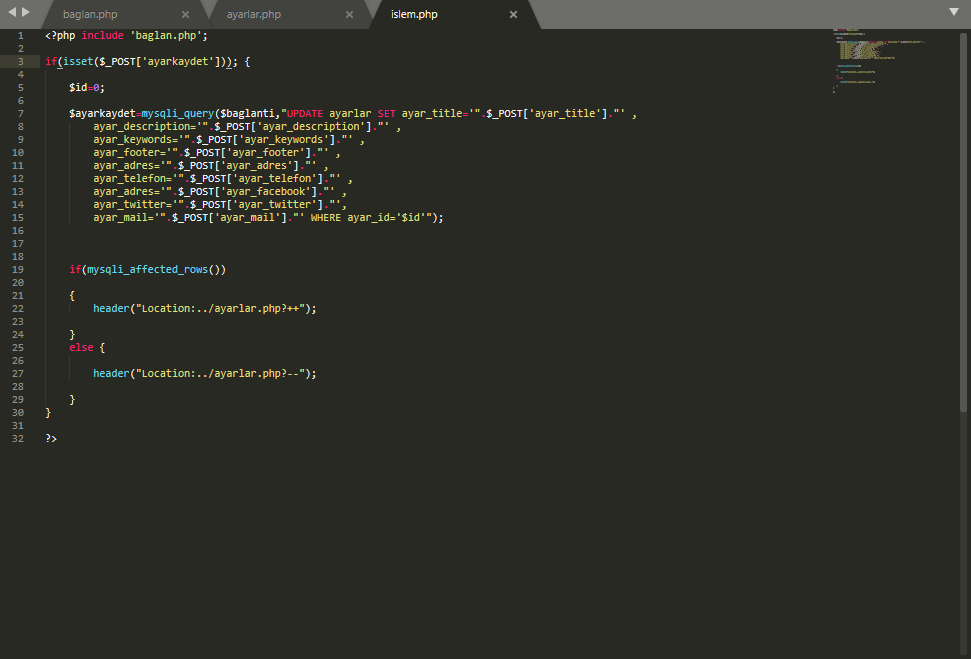Close the islem.php tab
This screenshot has width=971, height=659.
point(513,14)
